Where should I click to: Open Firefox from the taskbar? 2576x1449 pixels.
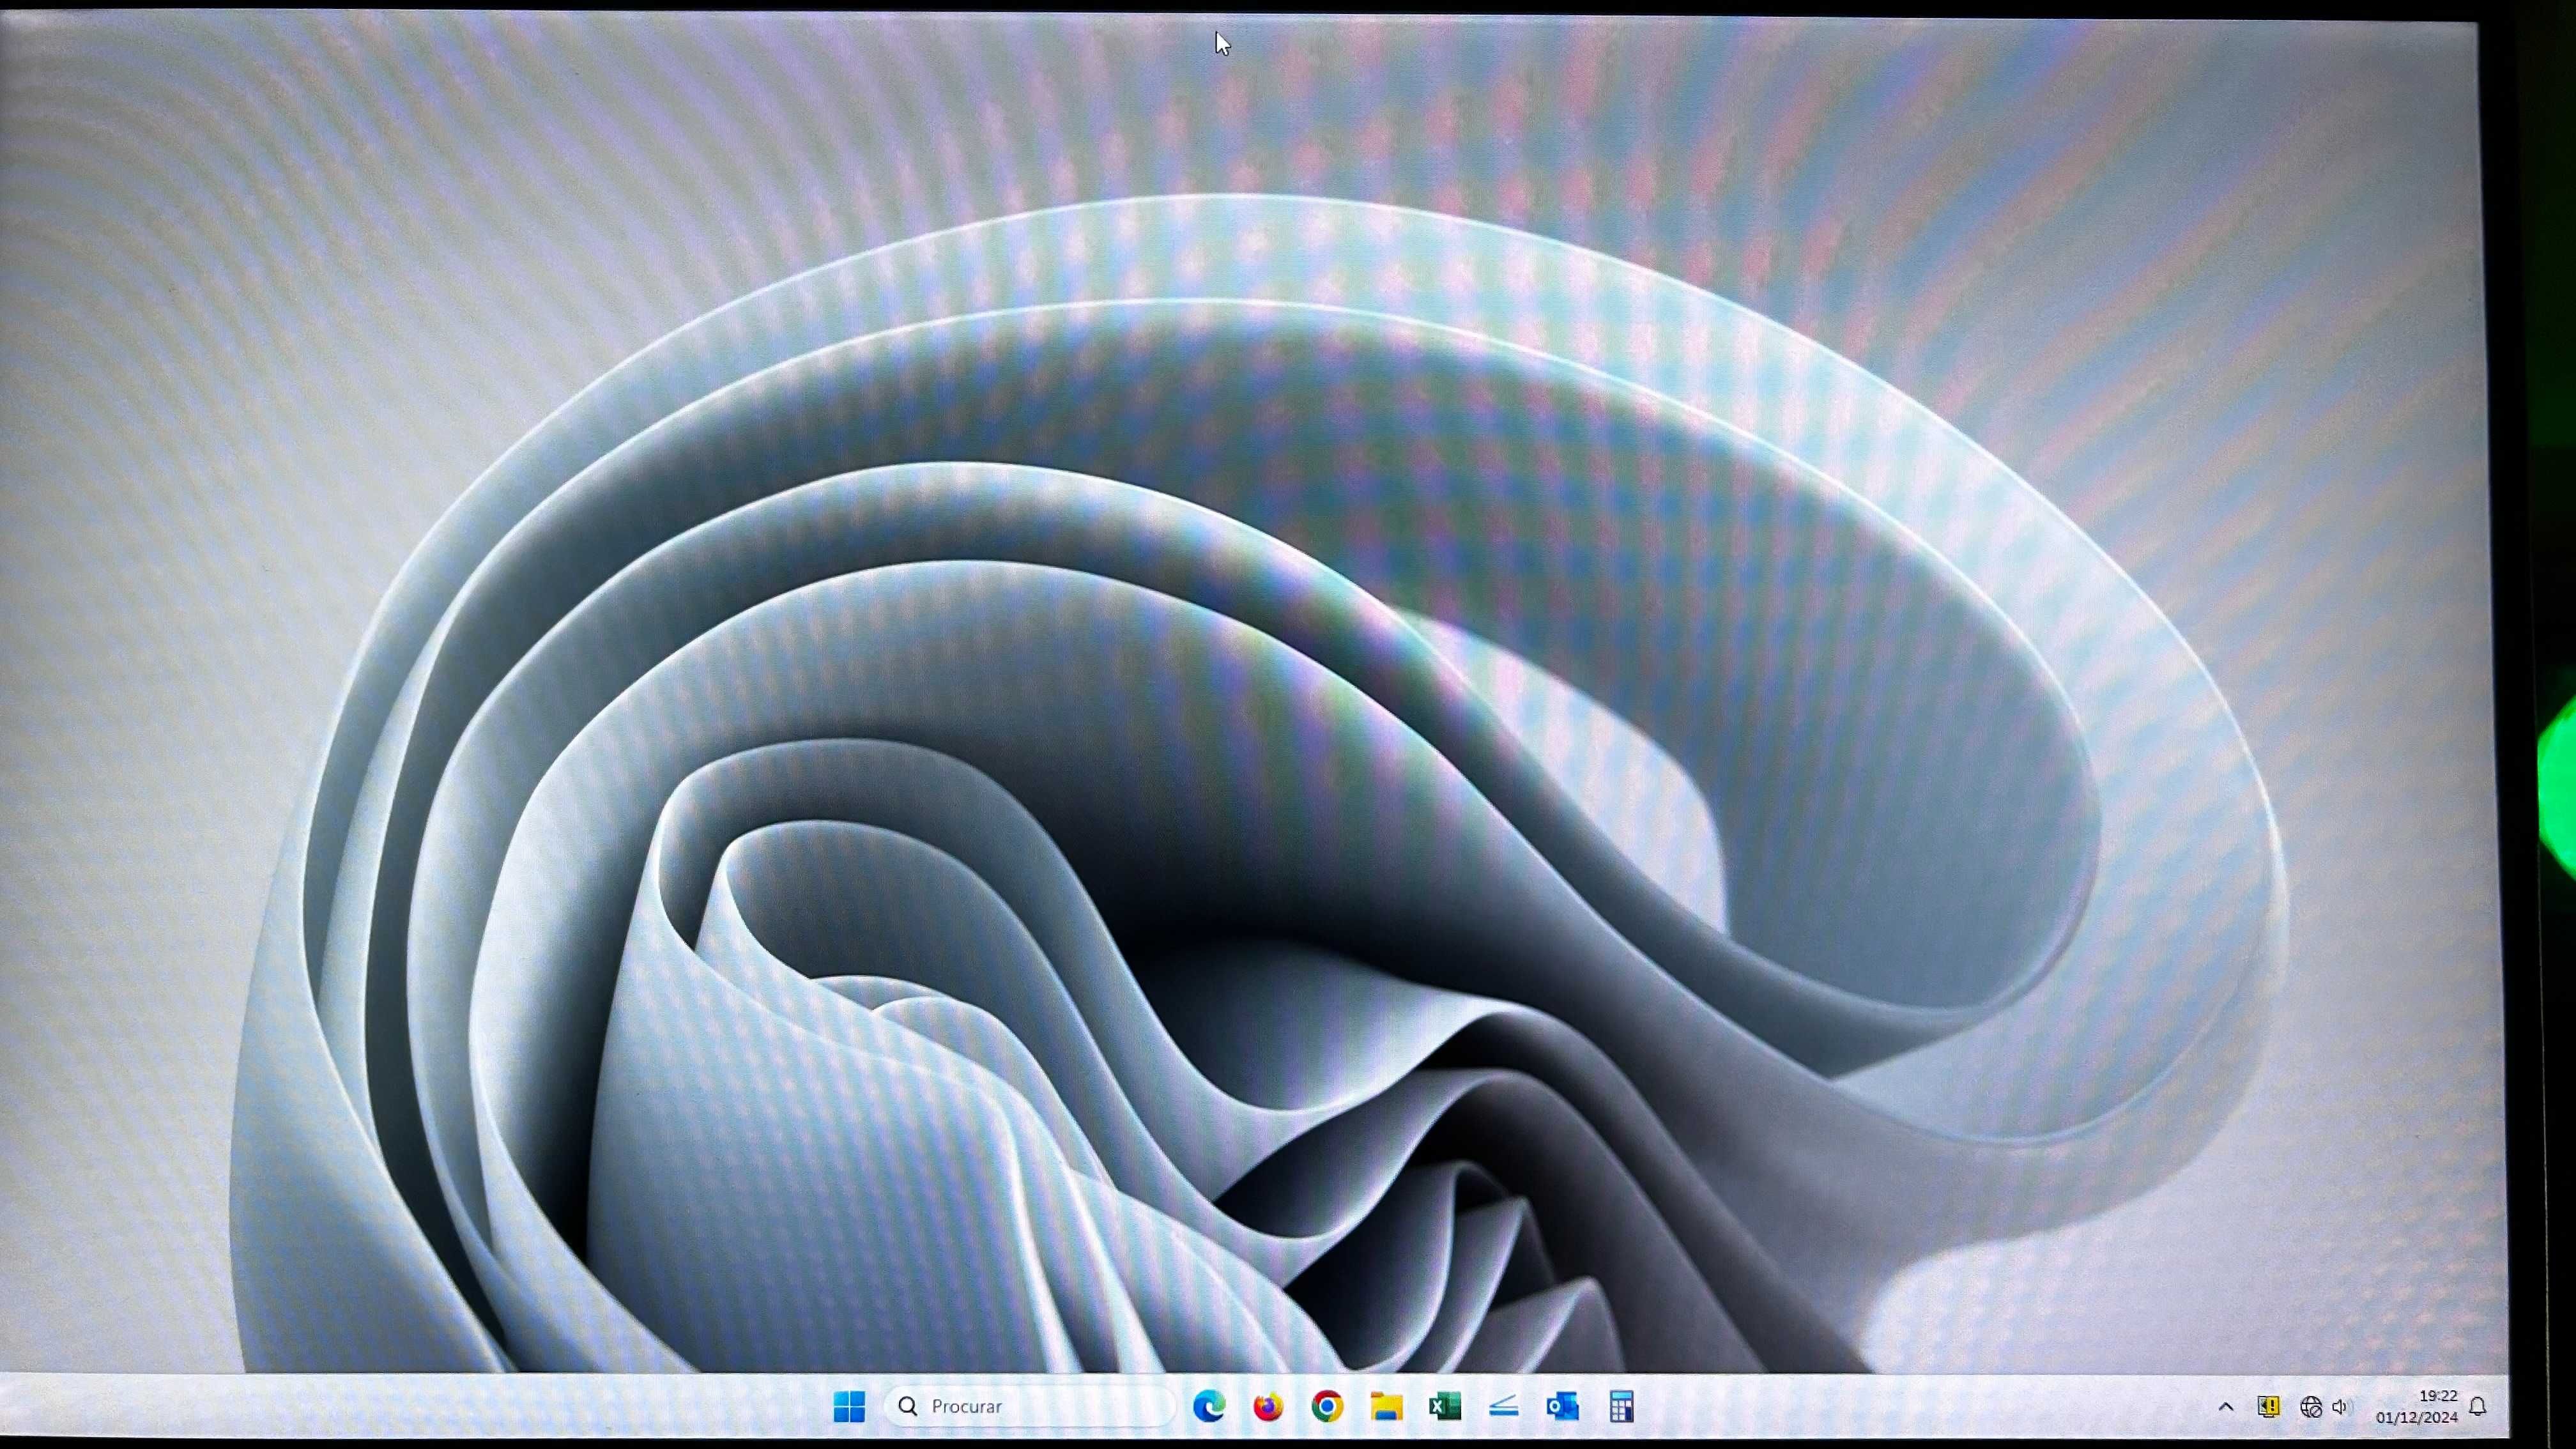pos(1268,1407)
